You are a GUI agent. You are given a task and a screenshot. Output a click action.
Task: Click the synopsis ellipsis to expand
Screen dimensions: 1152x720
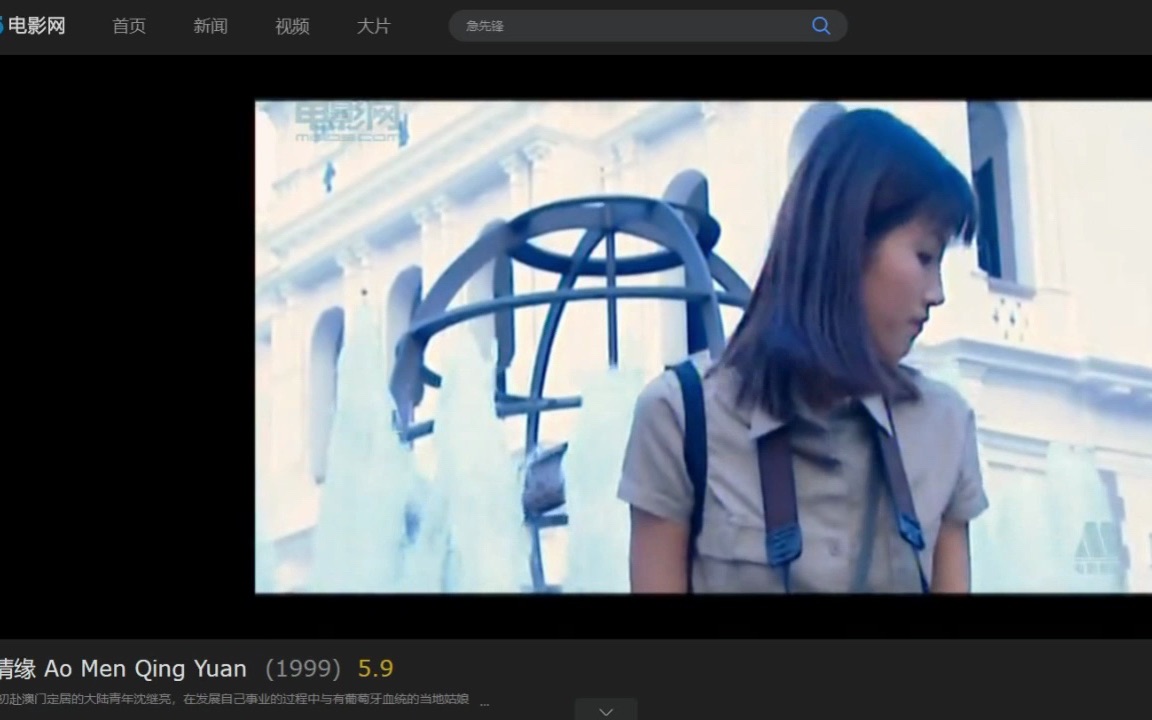point(484,702)
